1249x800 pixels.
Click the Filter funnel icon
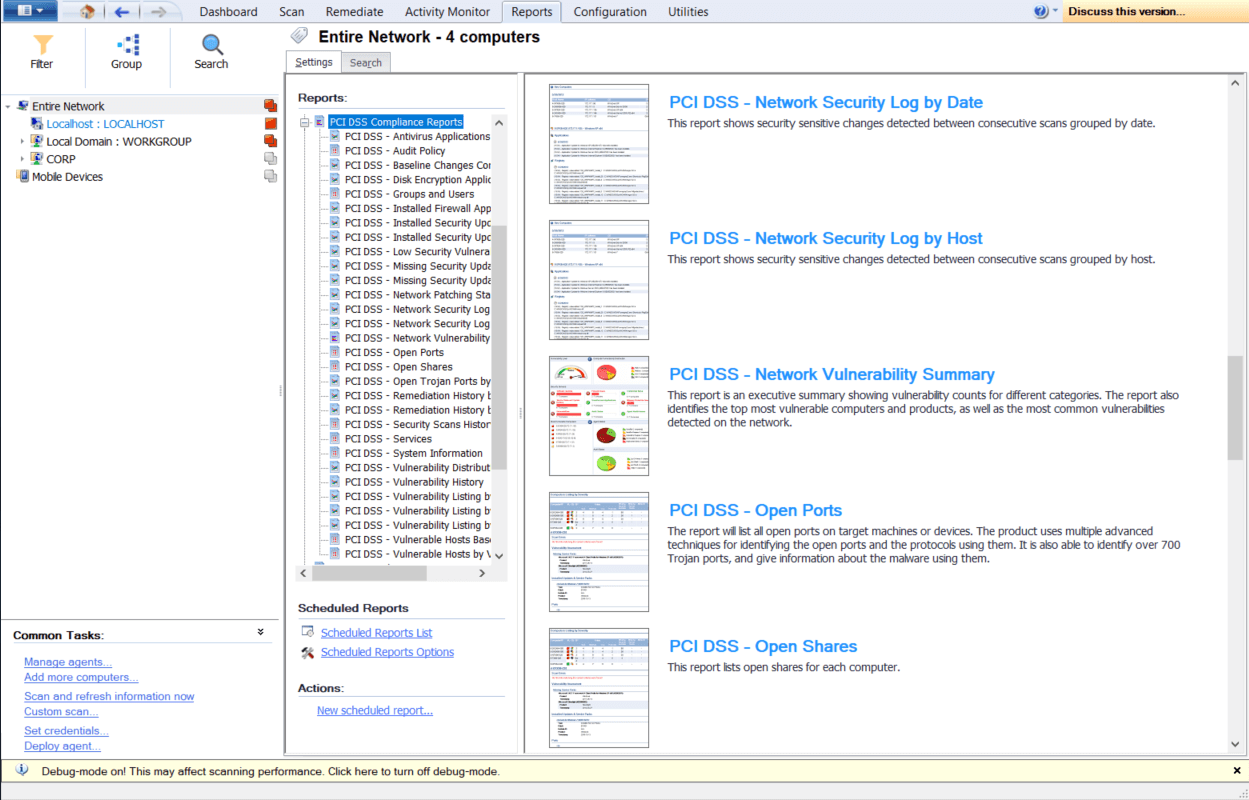click(x=42, y=45)
